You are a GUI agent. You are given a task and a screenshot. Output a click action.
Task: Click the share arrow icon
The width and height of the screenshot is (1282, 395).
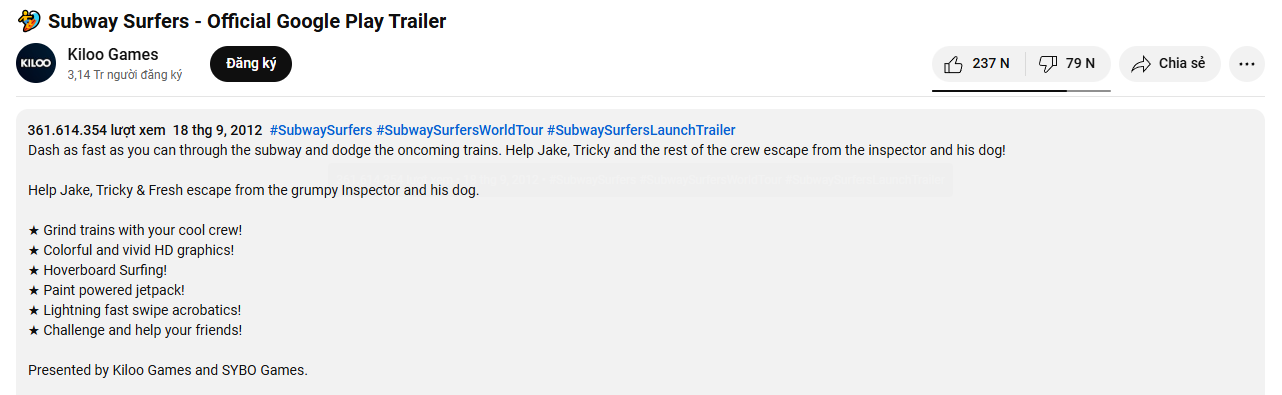[x=1140, y=64]
